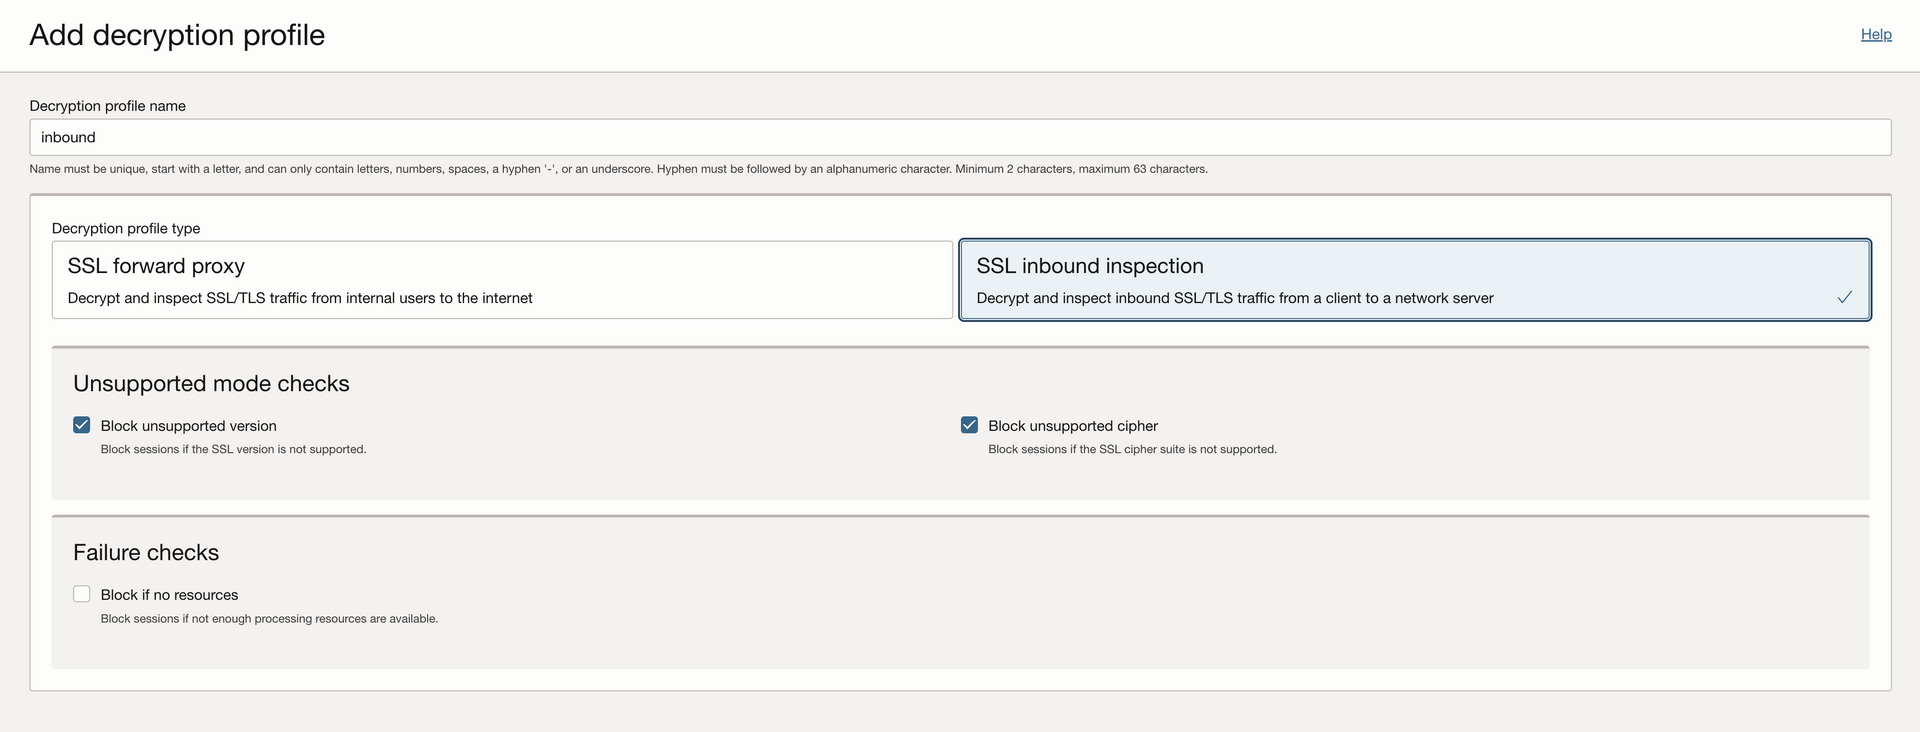1920x732 pixels.
Task: Click the "Decryption profile type" label
Action: point(126,228)
